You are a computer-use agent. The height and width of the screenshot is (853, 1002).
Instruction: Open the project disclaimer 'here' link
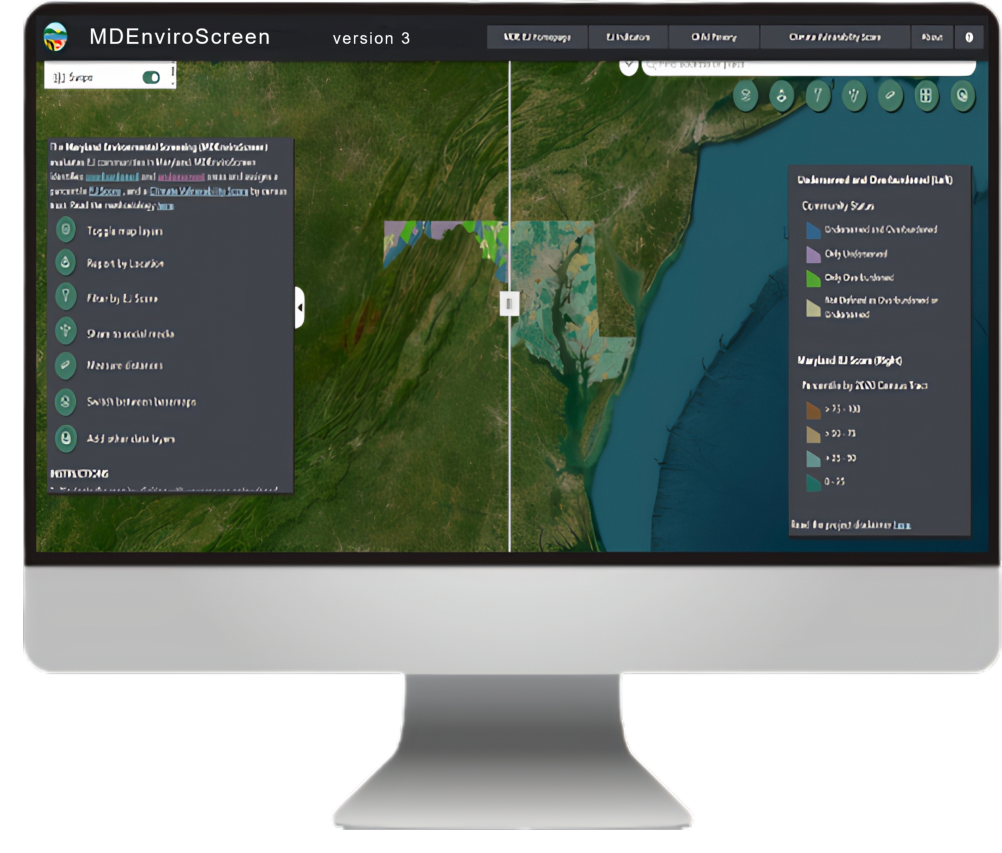click(902, 524)
